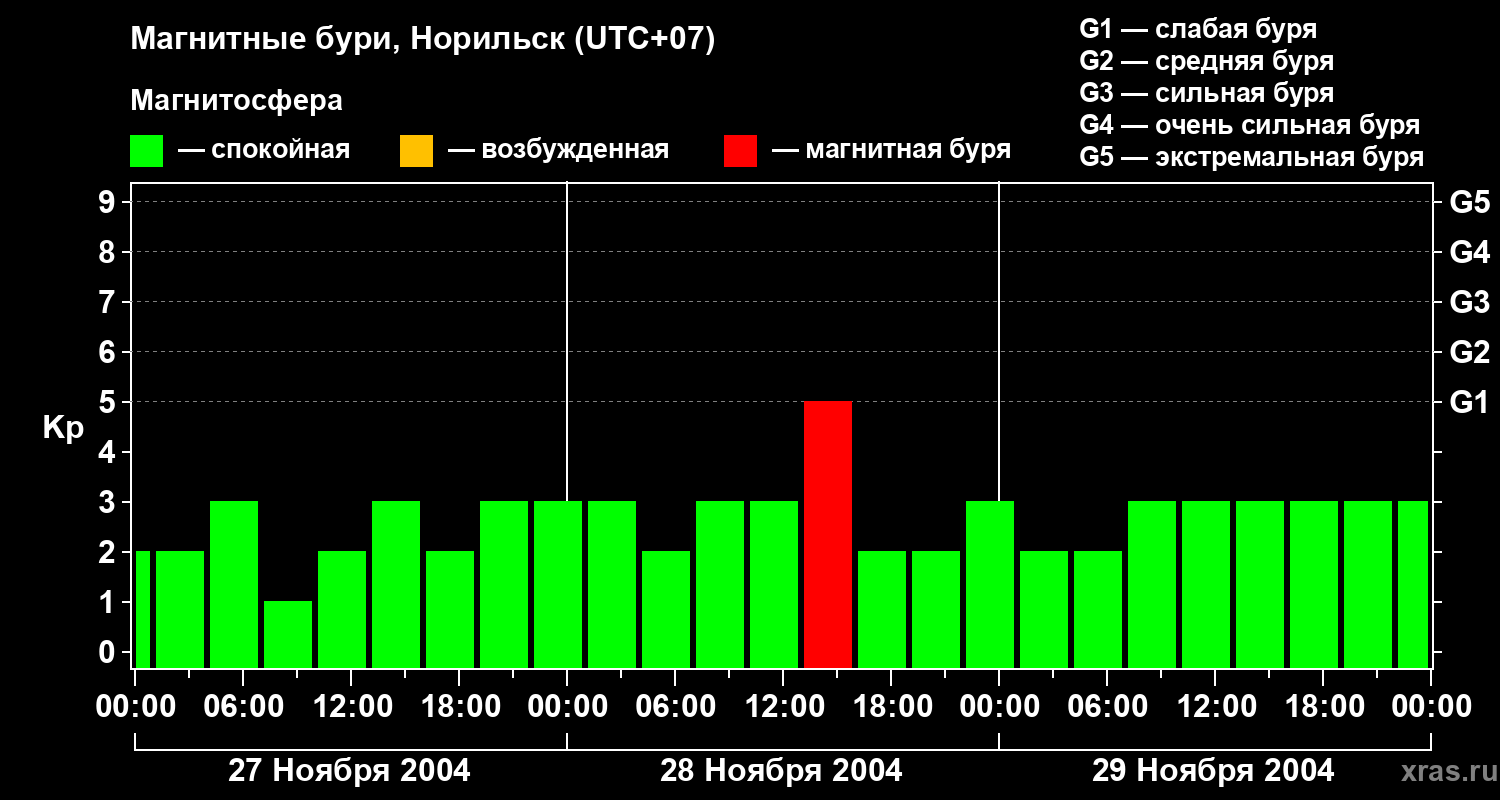Select the '06:00' time label above '27 Ноября 2004'
This screenshot has height=800, width=1500.
242,707
